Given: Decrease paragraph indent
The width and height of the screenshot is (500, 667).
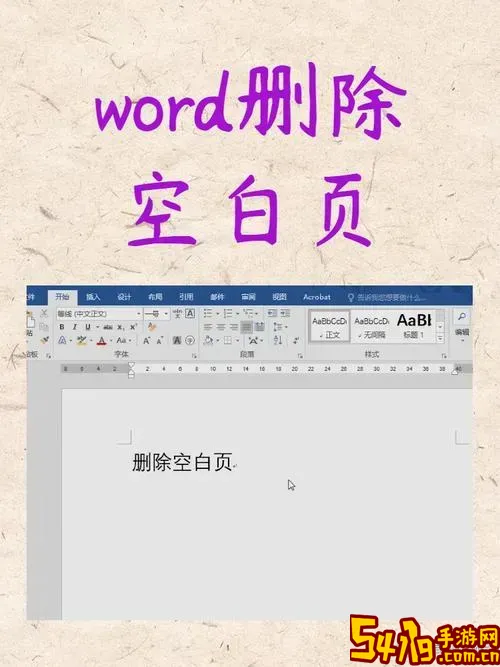Looking at the screenshot, I should click(x=272, y=314).
